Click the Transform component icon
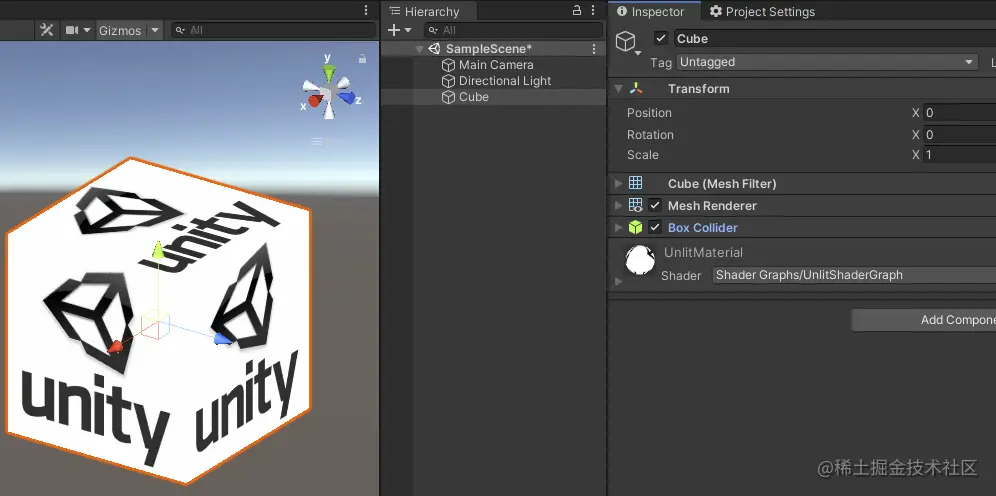 [x=636, y=89]
